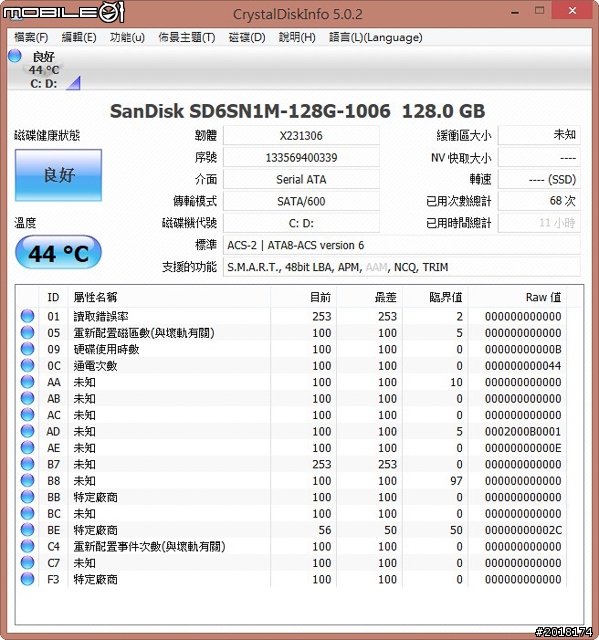Screen dimensions: 599x640
Task: Click the power-on count value 68 次
Action: coord(539,201)
